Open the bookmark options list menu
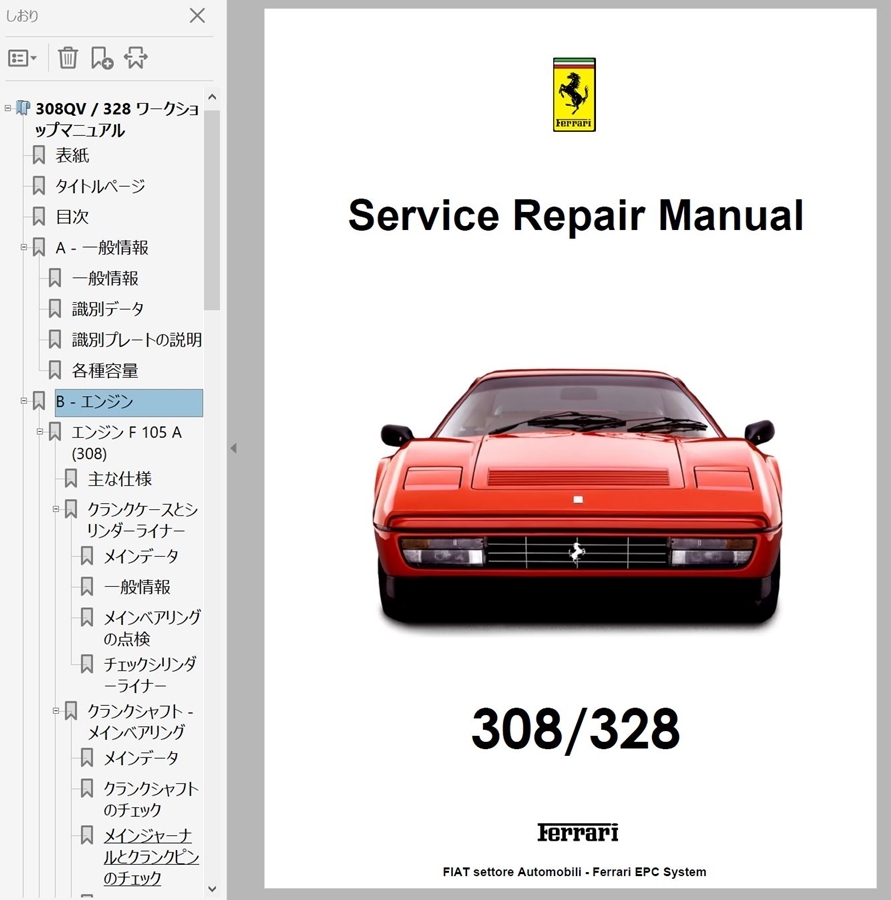 (x=22, y=58)
